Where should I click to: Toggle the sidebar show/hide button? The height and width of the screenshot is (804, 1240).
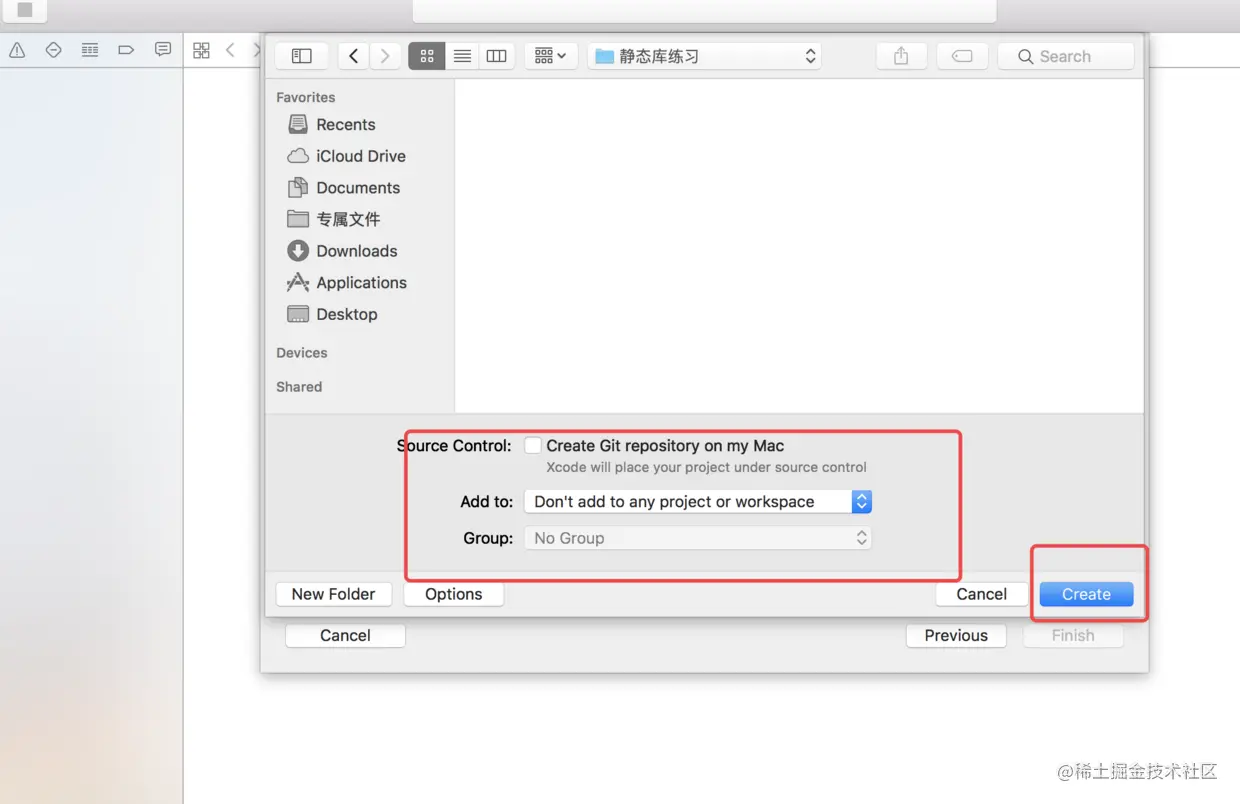coord(301,56)
